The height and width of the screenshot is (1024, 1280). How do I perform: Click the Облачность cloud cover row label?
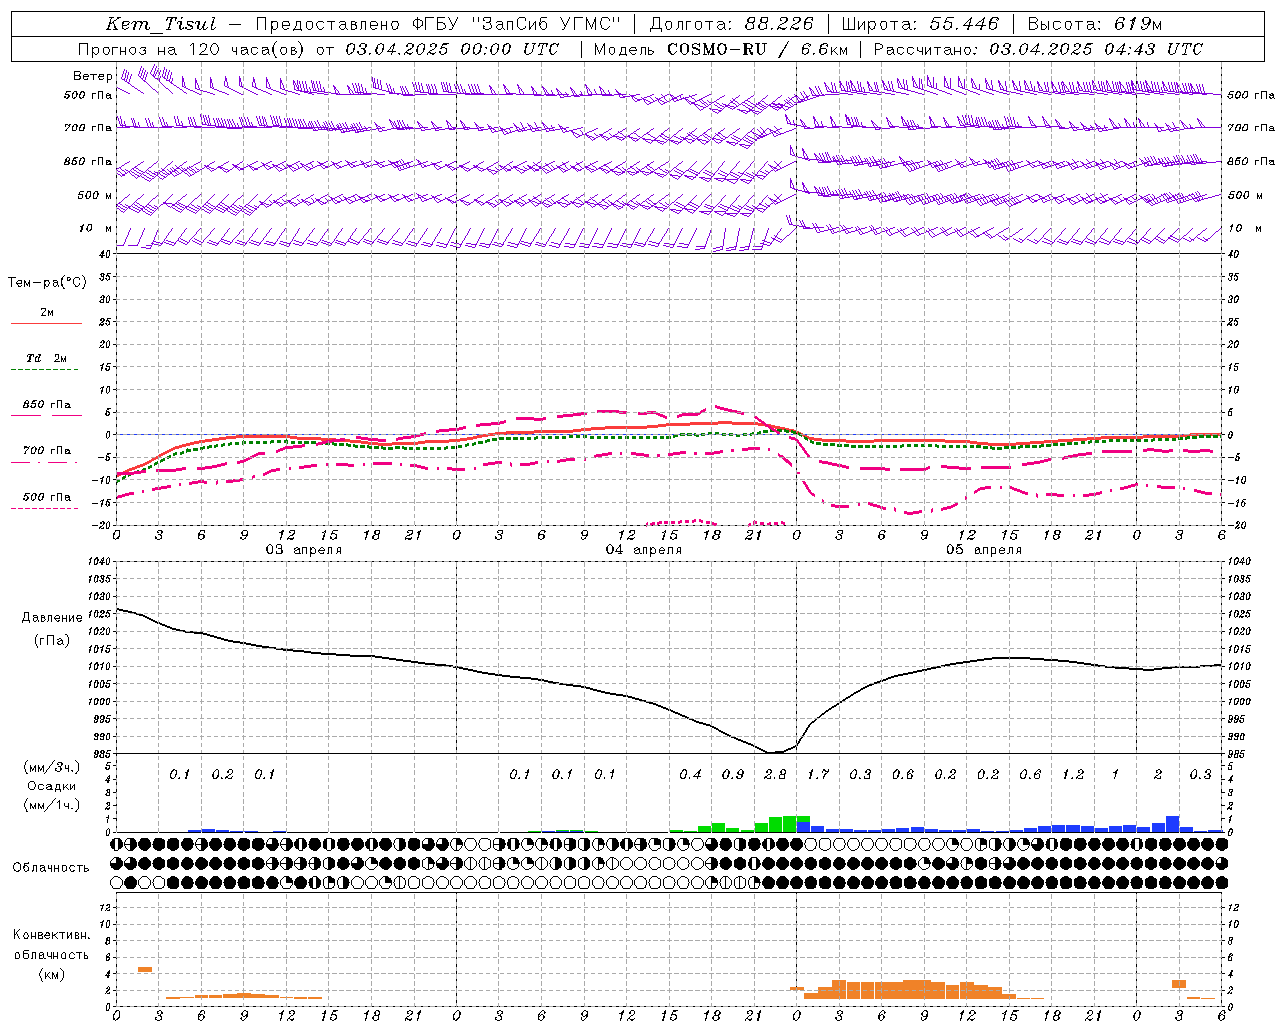click(51, 868)
